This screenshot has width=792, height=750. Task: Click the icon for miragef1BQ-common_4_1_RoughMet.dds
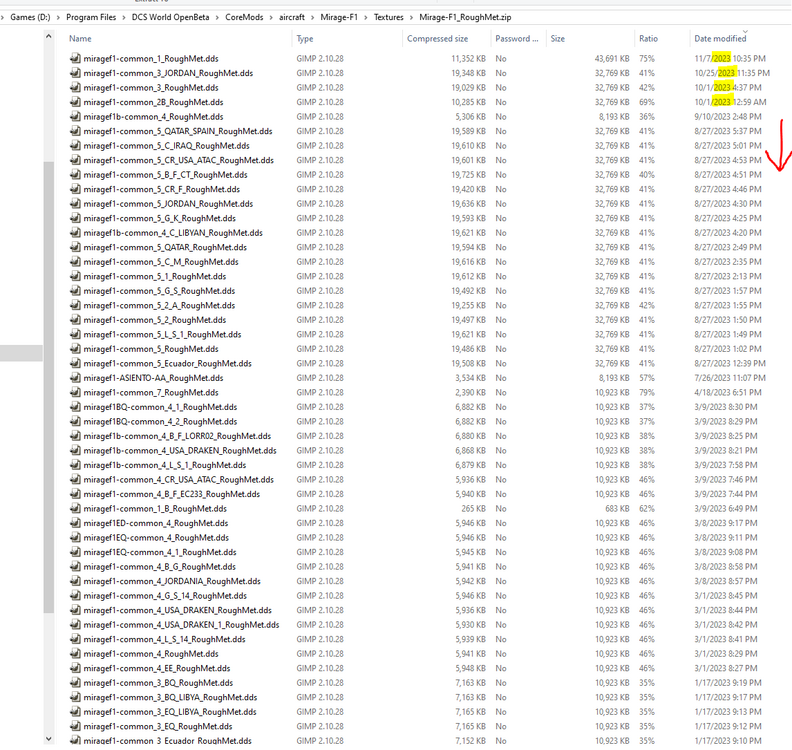[x=75, y=407]
